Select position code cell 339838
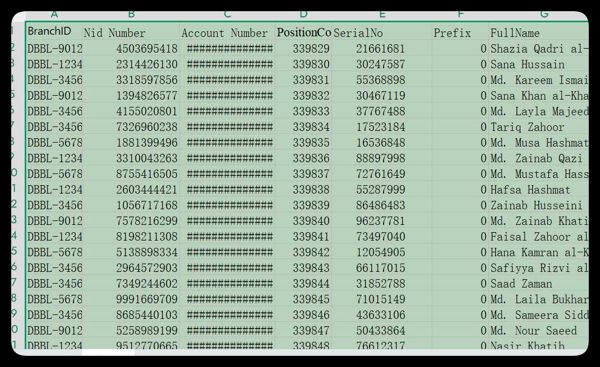 coord(304,190)
